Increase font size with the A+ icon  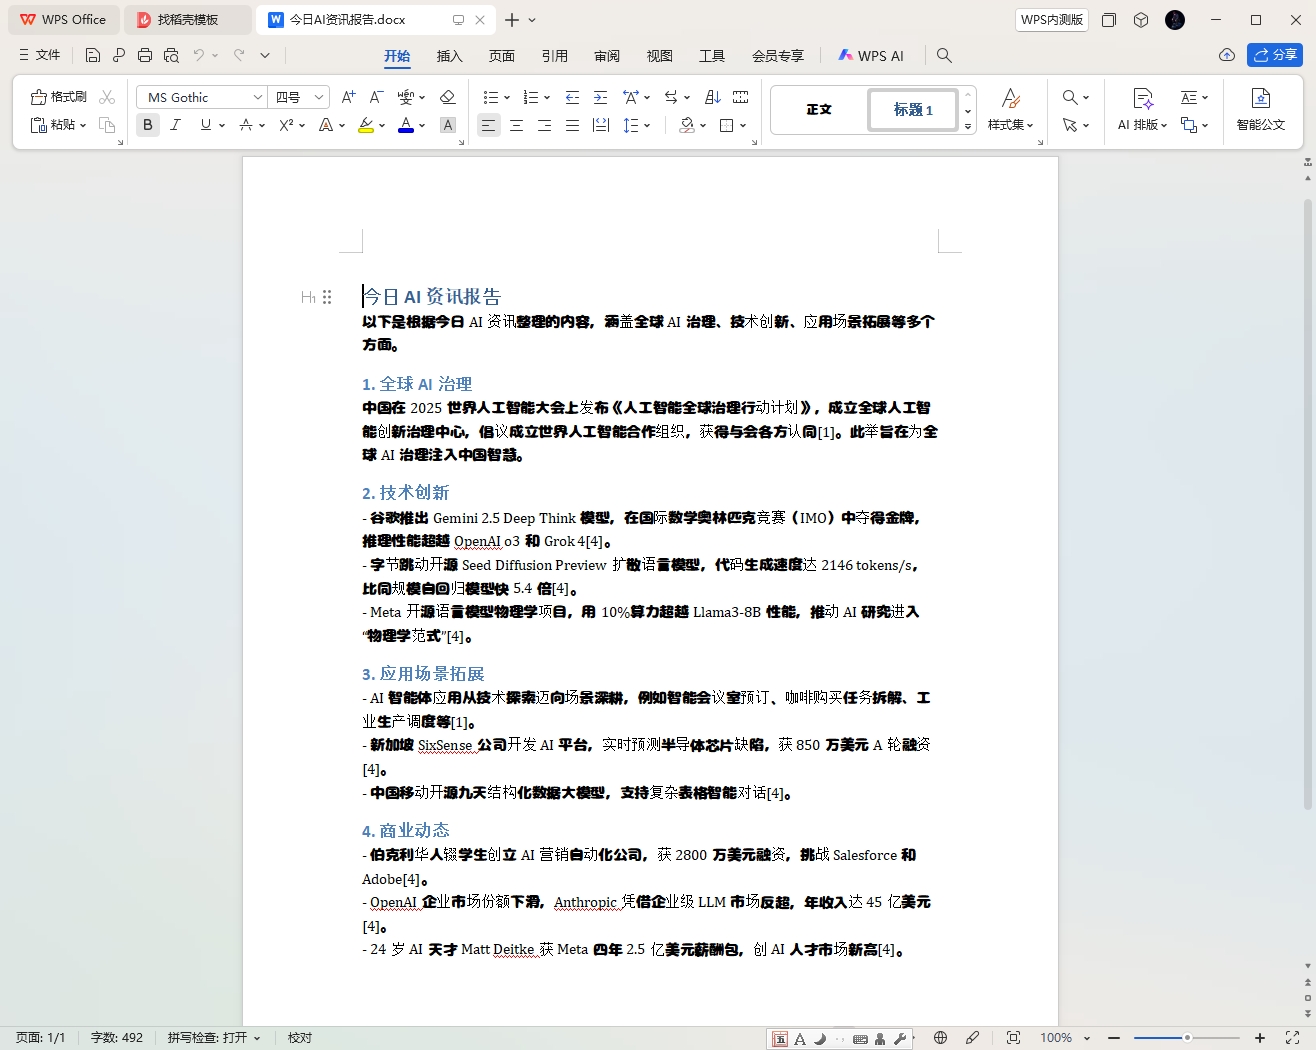pyautogui.click(x=348, y=97)
